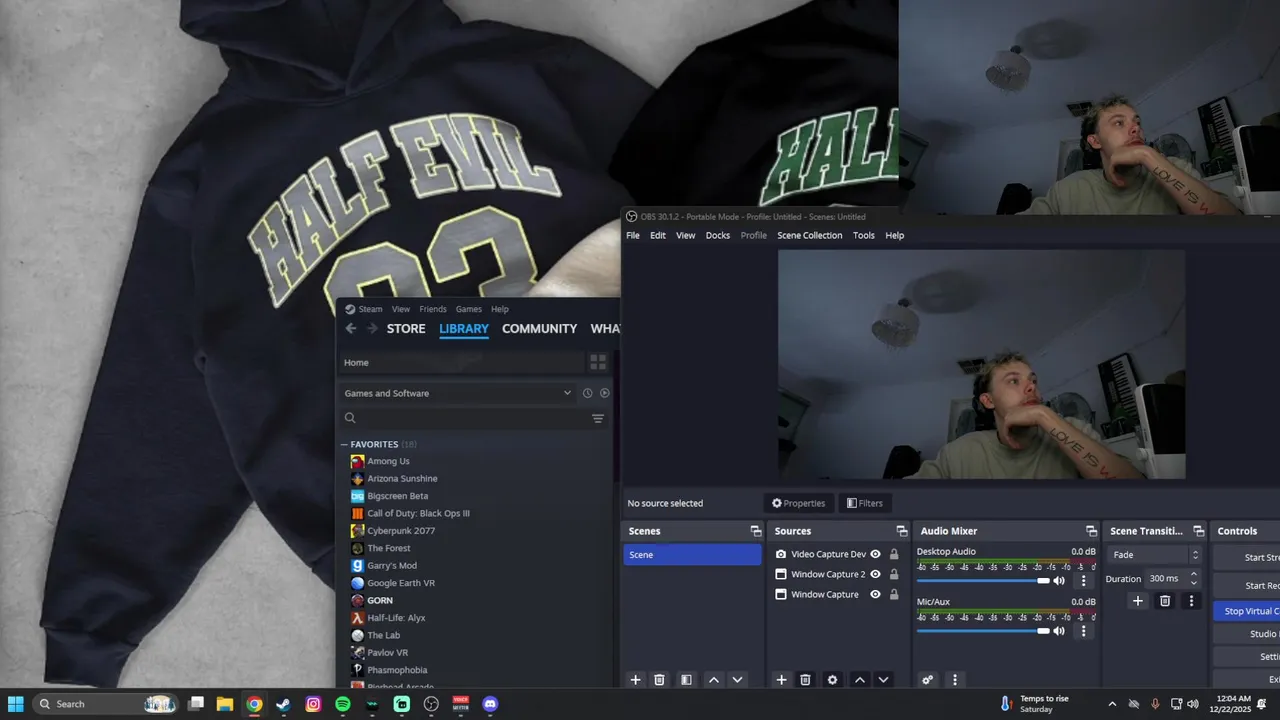Screen dimensions: 1280x720
Task: Select Scene in Scenes list
Action: coord(692,554)
